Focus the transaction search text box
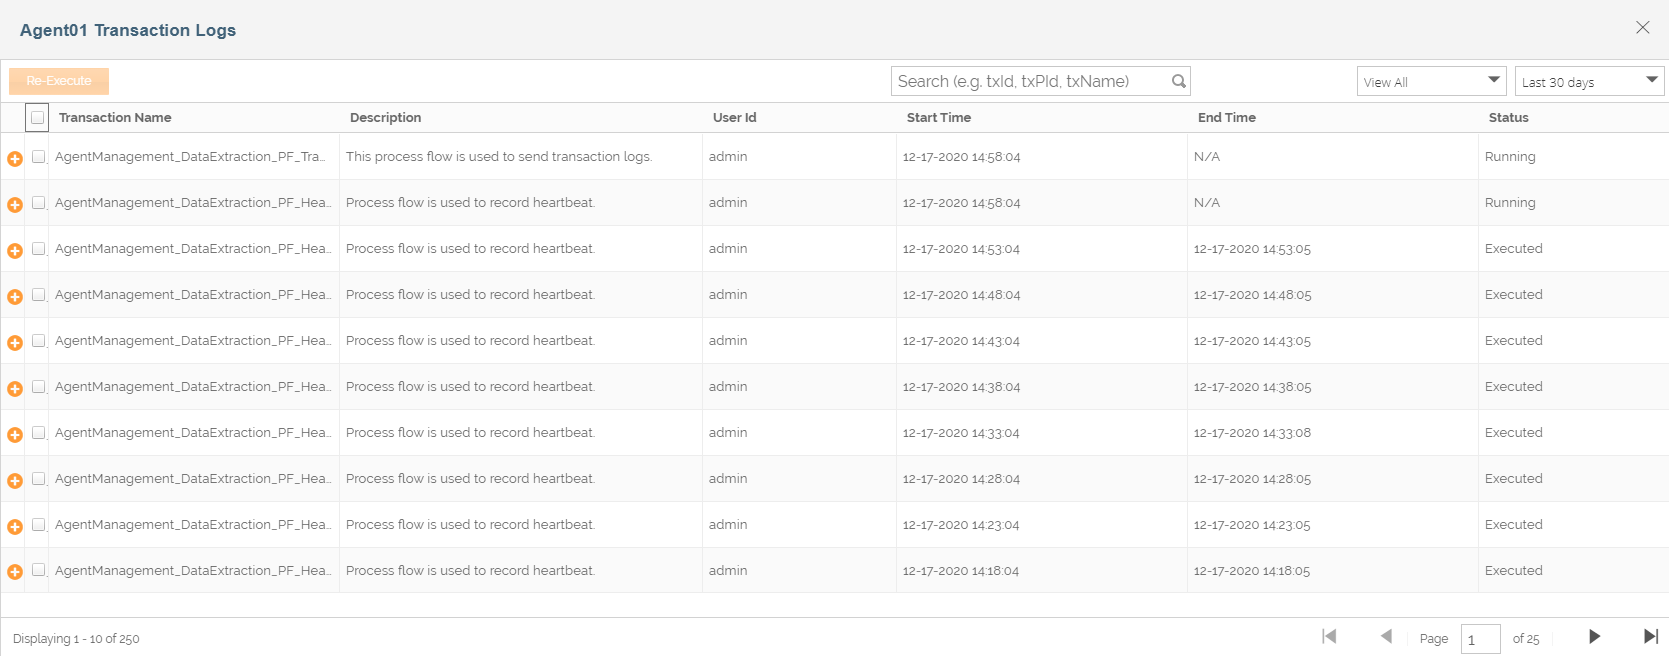Image resolution: width=1669 pixels, height=656 pixels. [1030, 81]
